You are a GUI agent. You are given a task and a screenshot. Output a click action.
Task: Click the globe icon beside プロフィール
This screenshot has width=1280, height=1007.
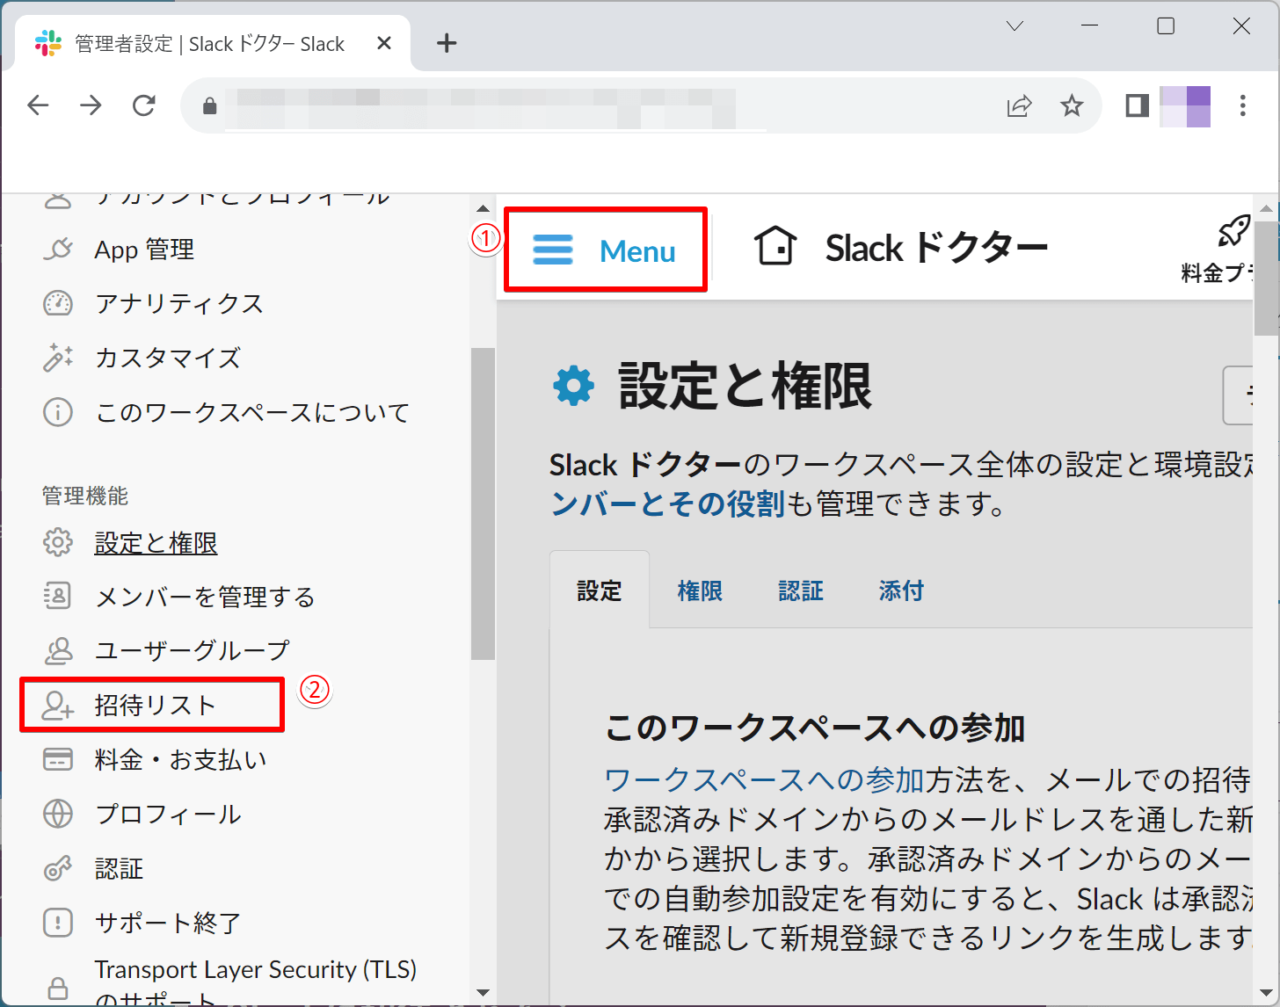tap(58, 814)
